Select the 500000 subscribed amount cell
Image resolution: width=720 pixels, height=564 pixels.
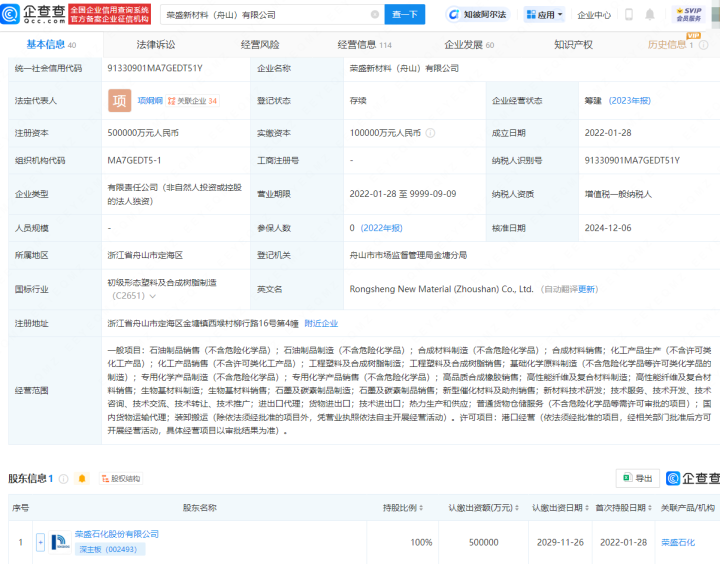pos(484,542)
